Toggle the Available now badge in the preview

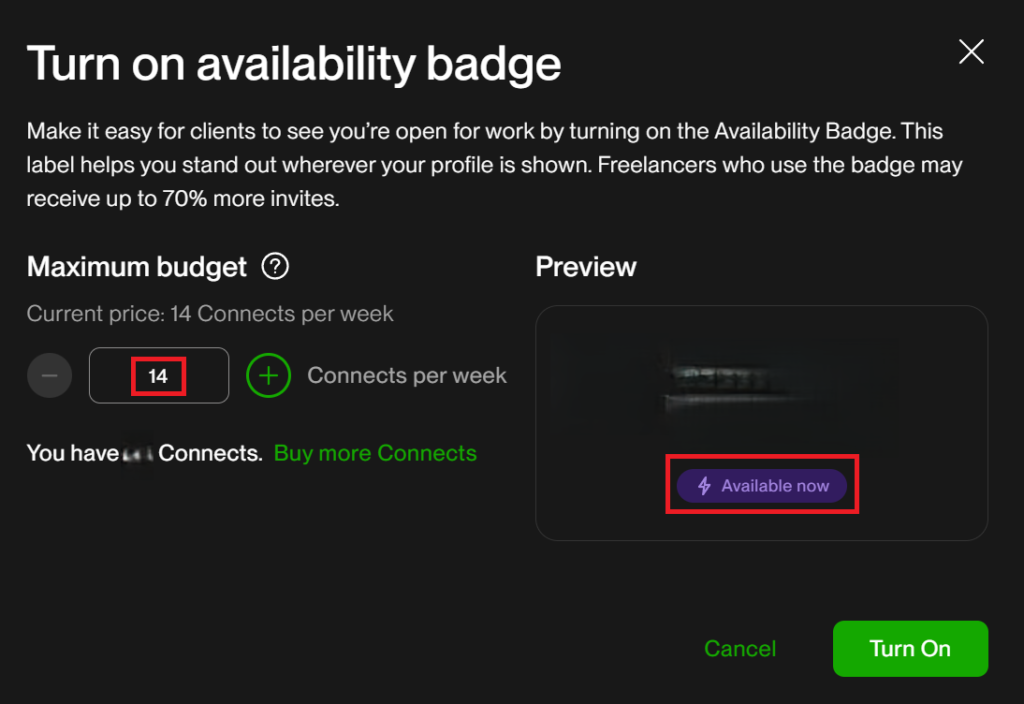pos(762,485)
